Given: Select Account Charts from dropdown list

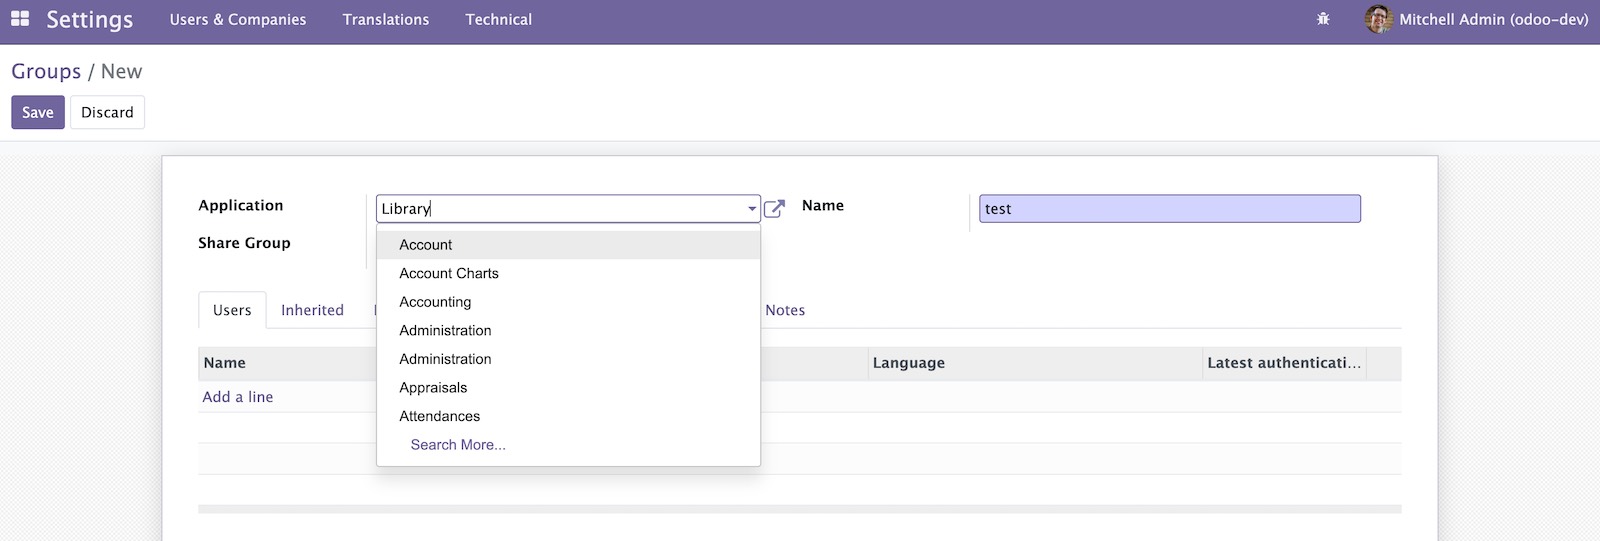Looking at the screenshot, I should coord(568,273).
